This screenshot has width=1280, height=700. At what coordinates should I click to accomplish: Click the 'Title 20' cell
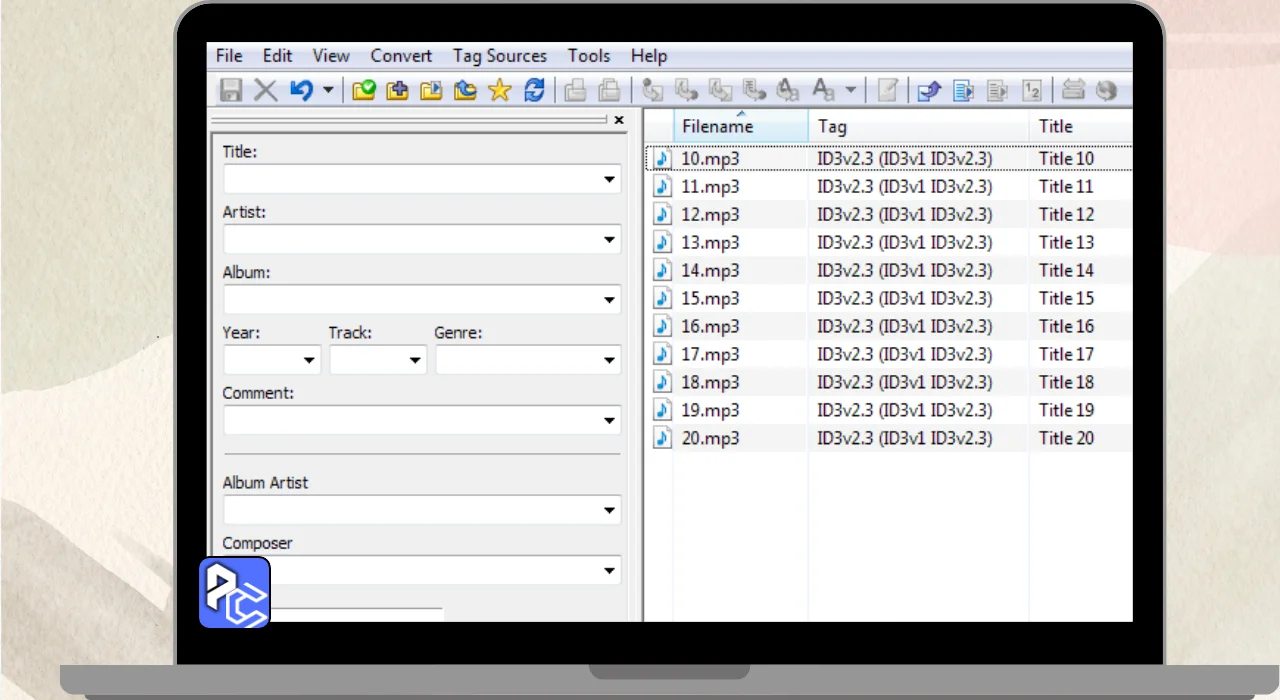click(1066, 438)
